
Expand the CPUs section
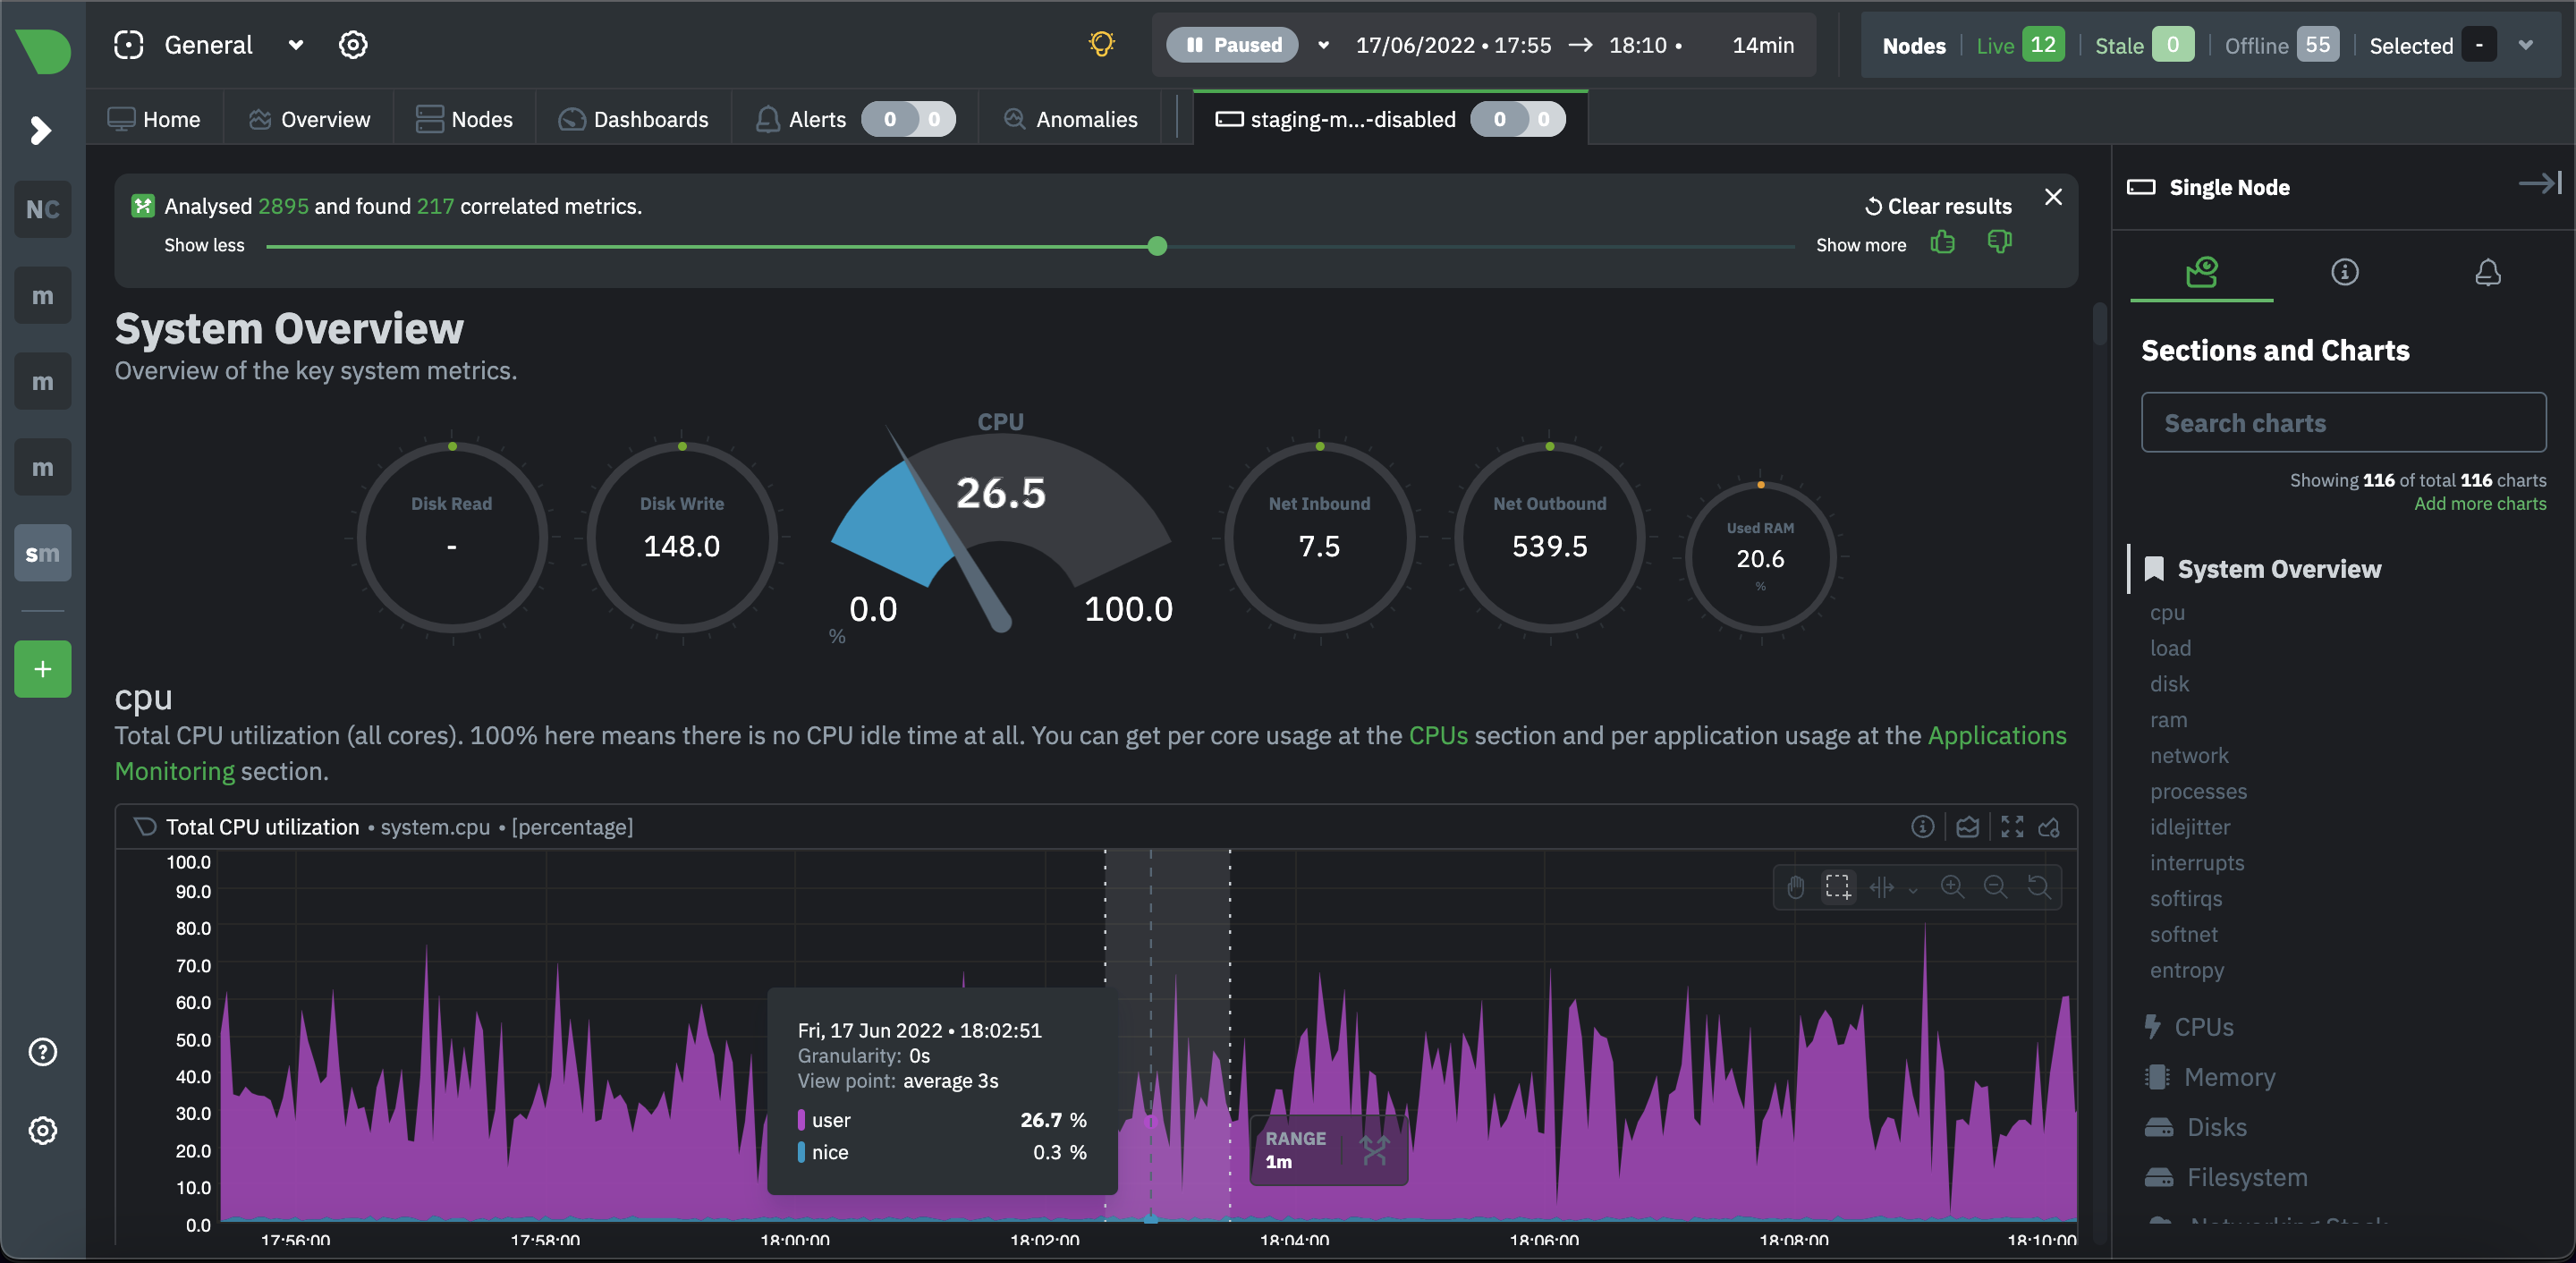tap(2188, 1027)
